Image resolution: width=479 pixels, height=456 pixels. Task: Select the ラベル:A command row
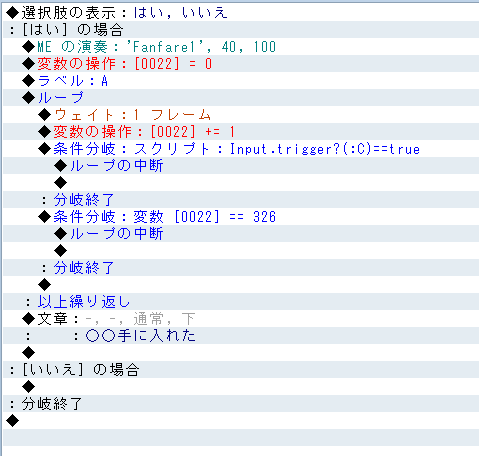coord(241,81)
